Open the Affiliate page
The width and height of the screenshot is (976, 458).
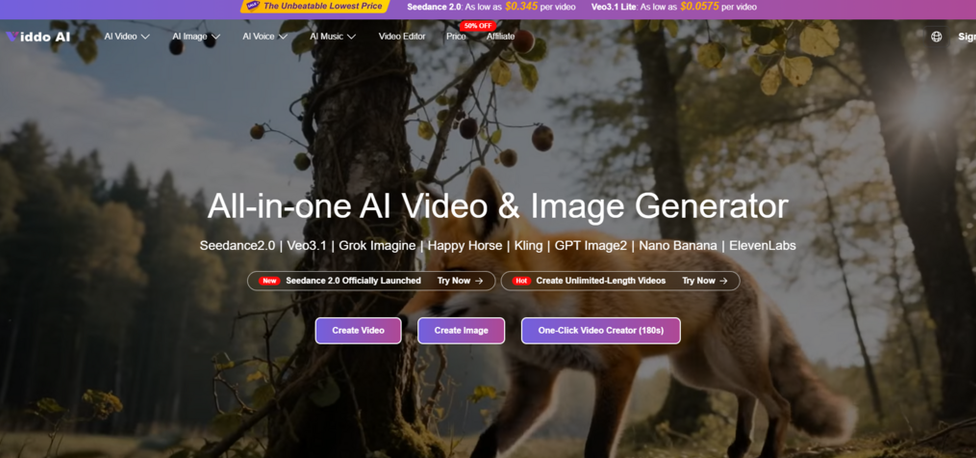[x=500, y=37]
